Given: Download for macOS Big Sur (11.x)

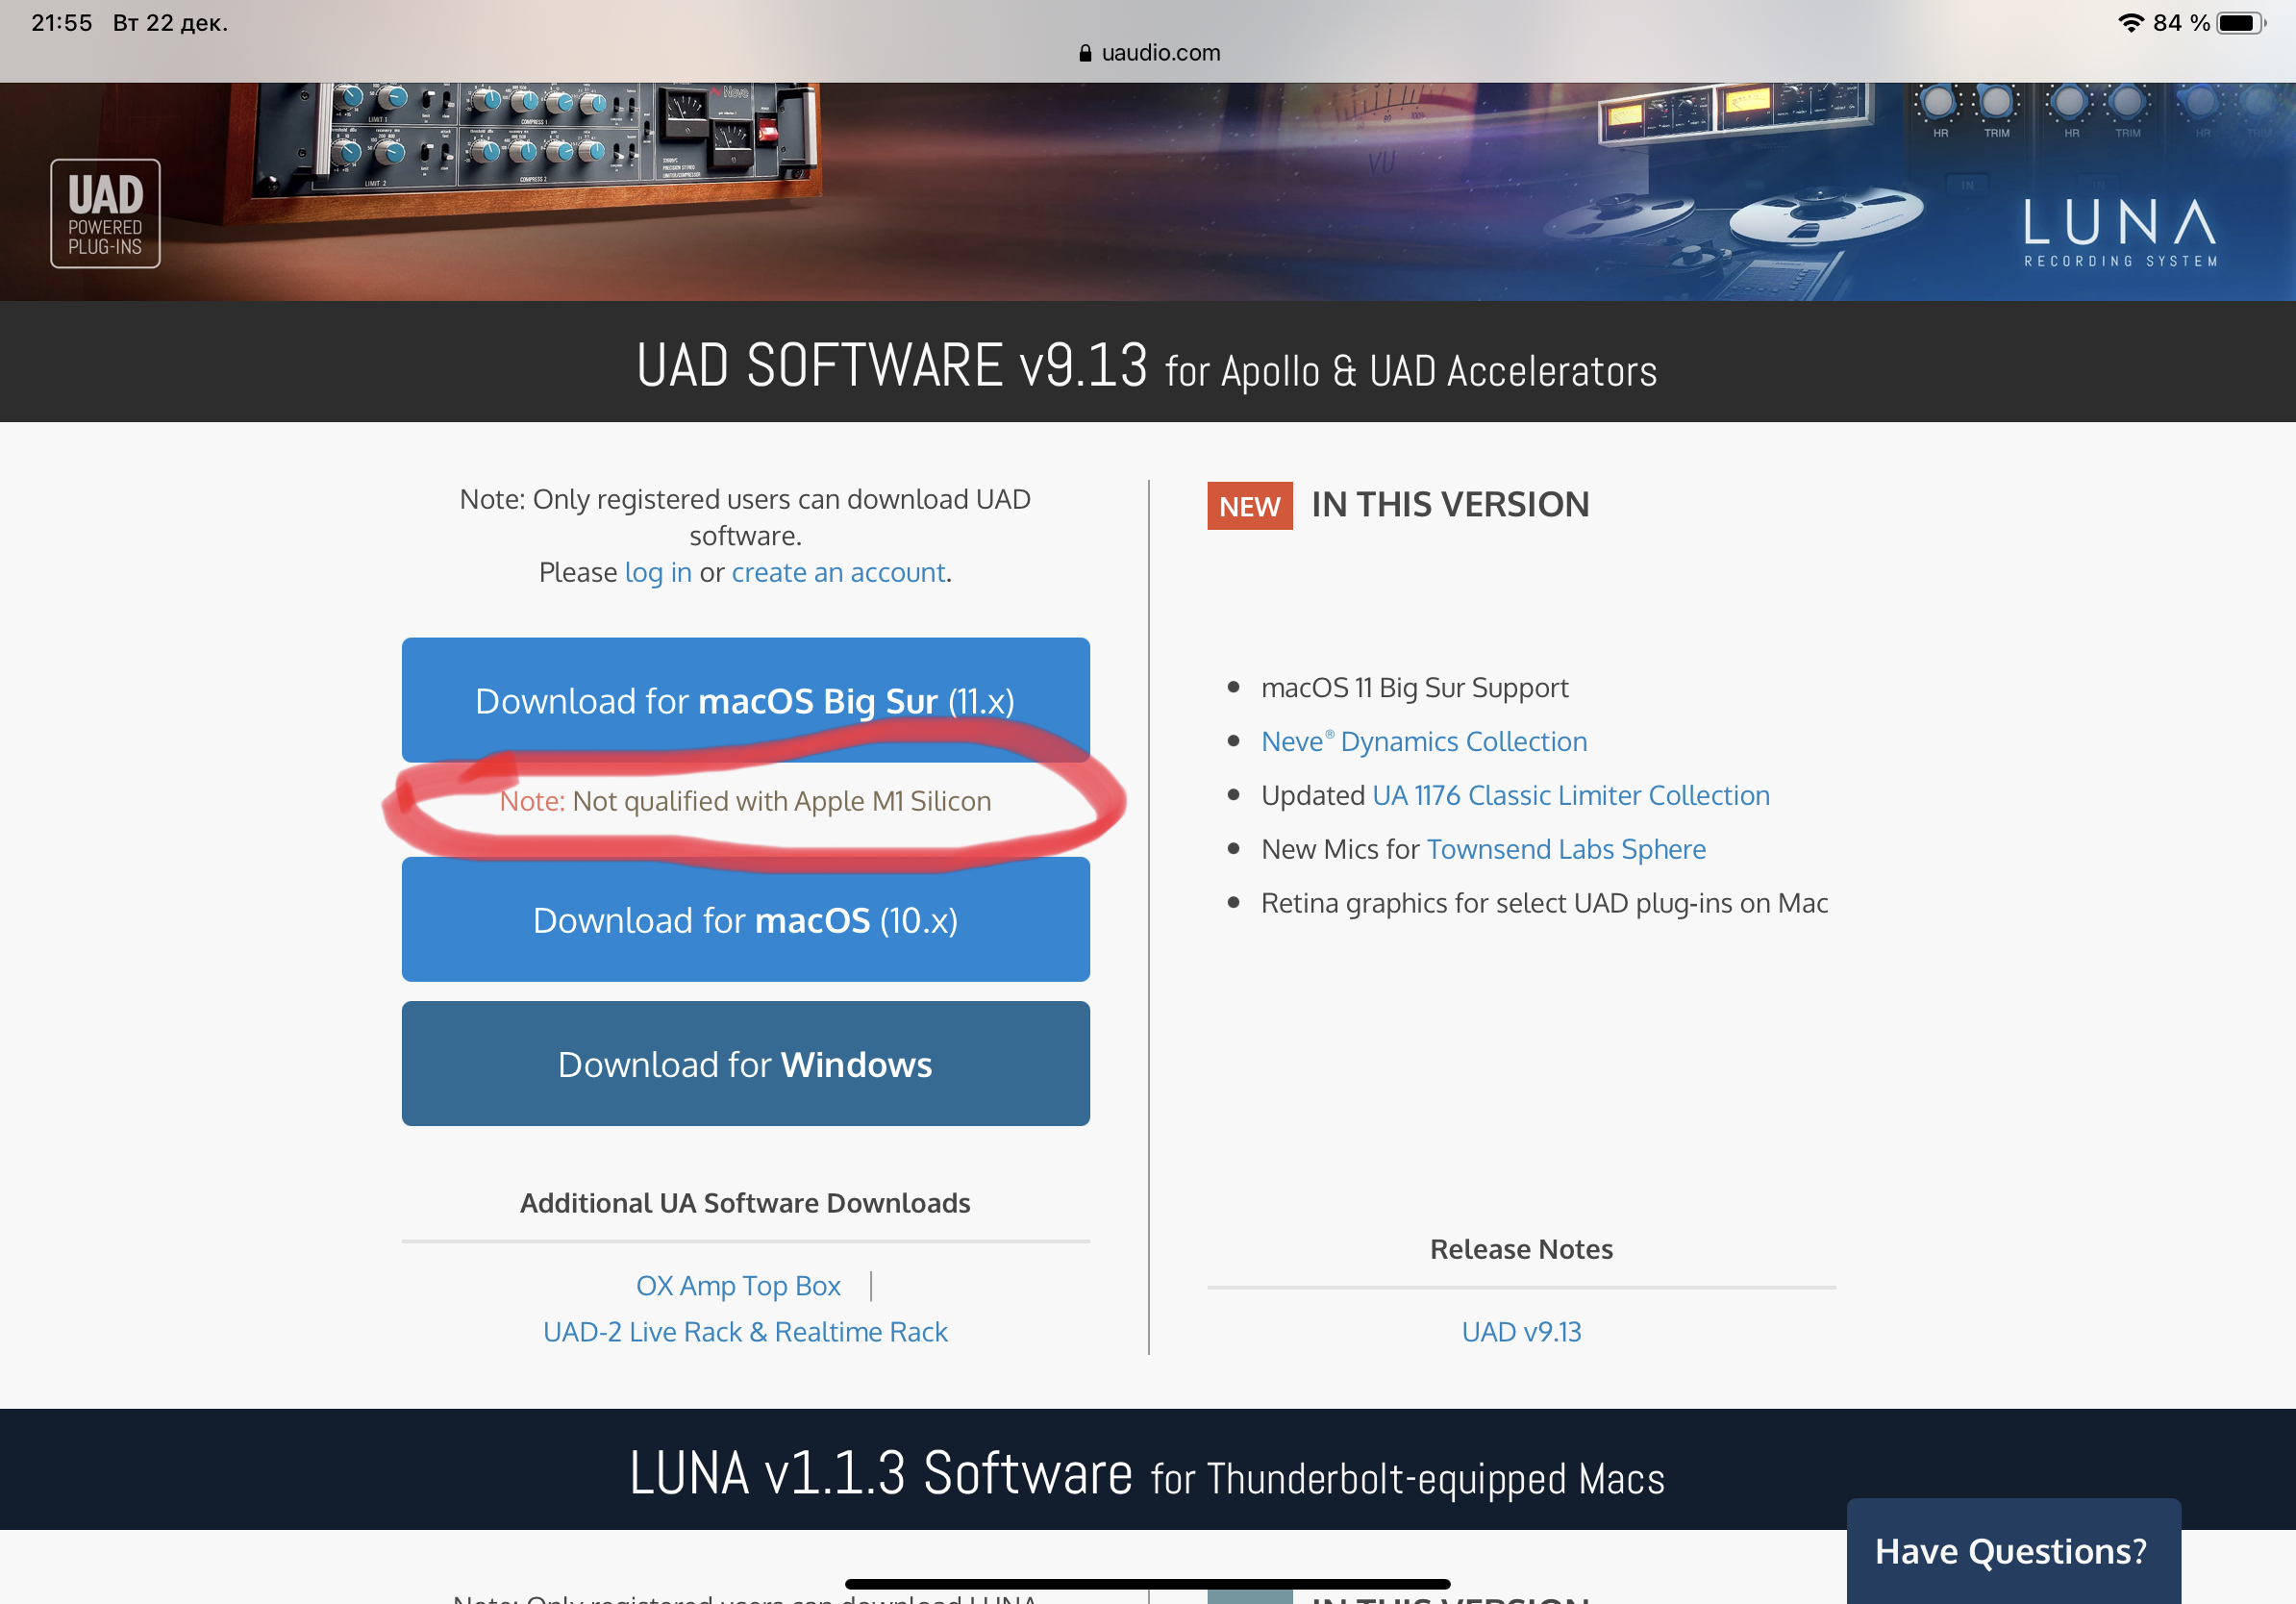Looking at the screenshot, I should [745, 700].
